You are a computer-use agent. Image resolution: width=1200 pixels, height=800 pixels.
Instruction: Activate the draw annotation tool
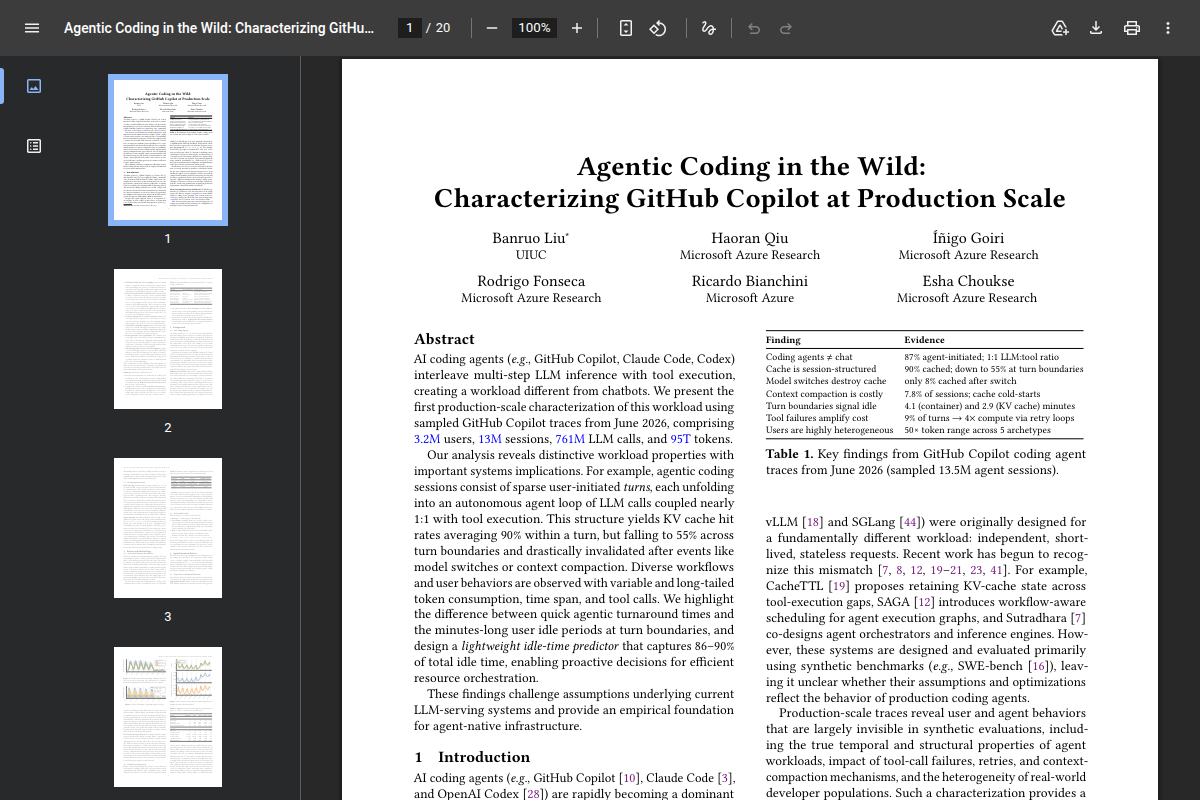pyautogui.click(x=708, y=28)
